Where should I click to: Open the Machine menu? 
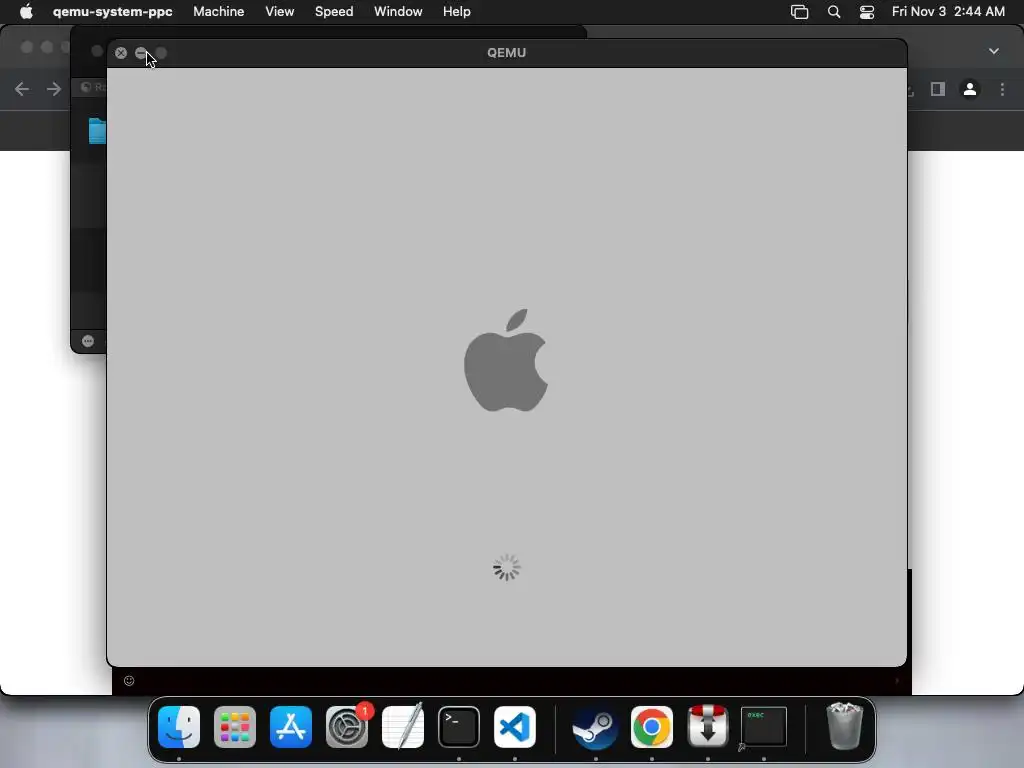pyautogui.click(x=219, y=12)
